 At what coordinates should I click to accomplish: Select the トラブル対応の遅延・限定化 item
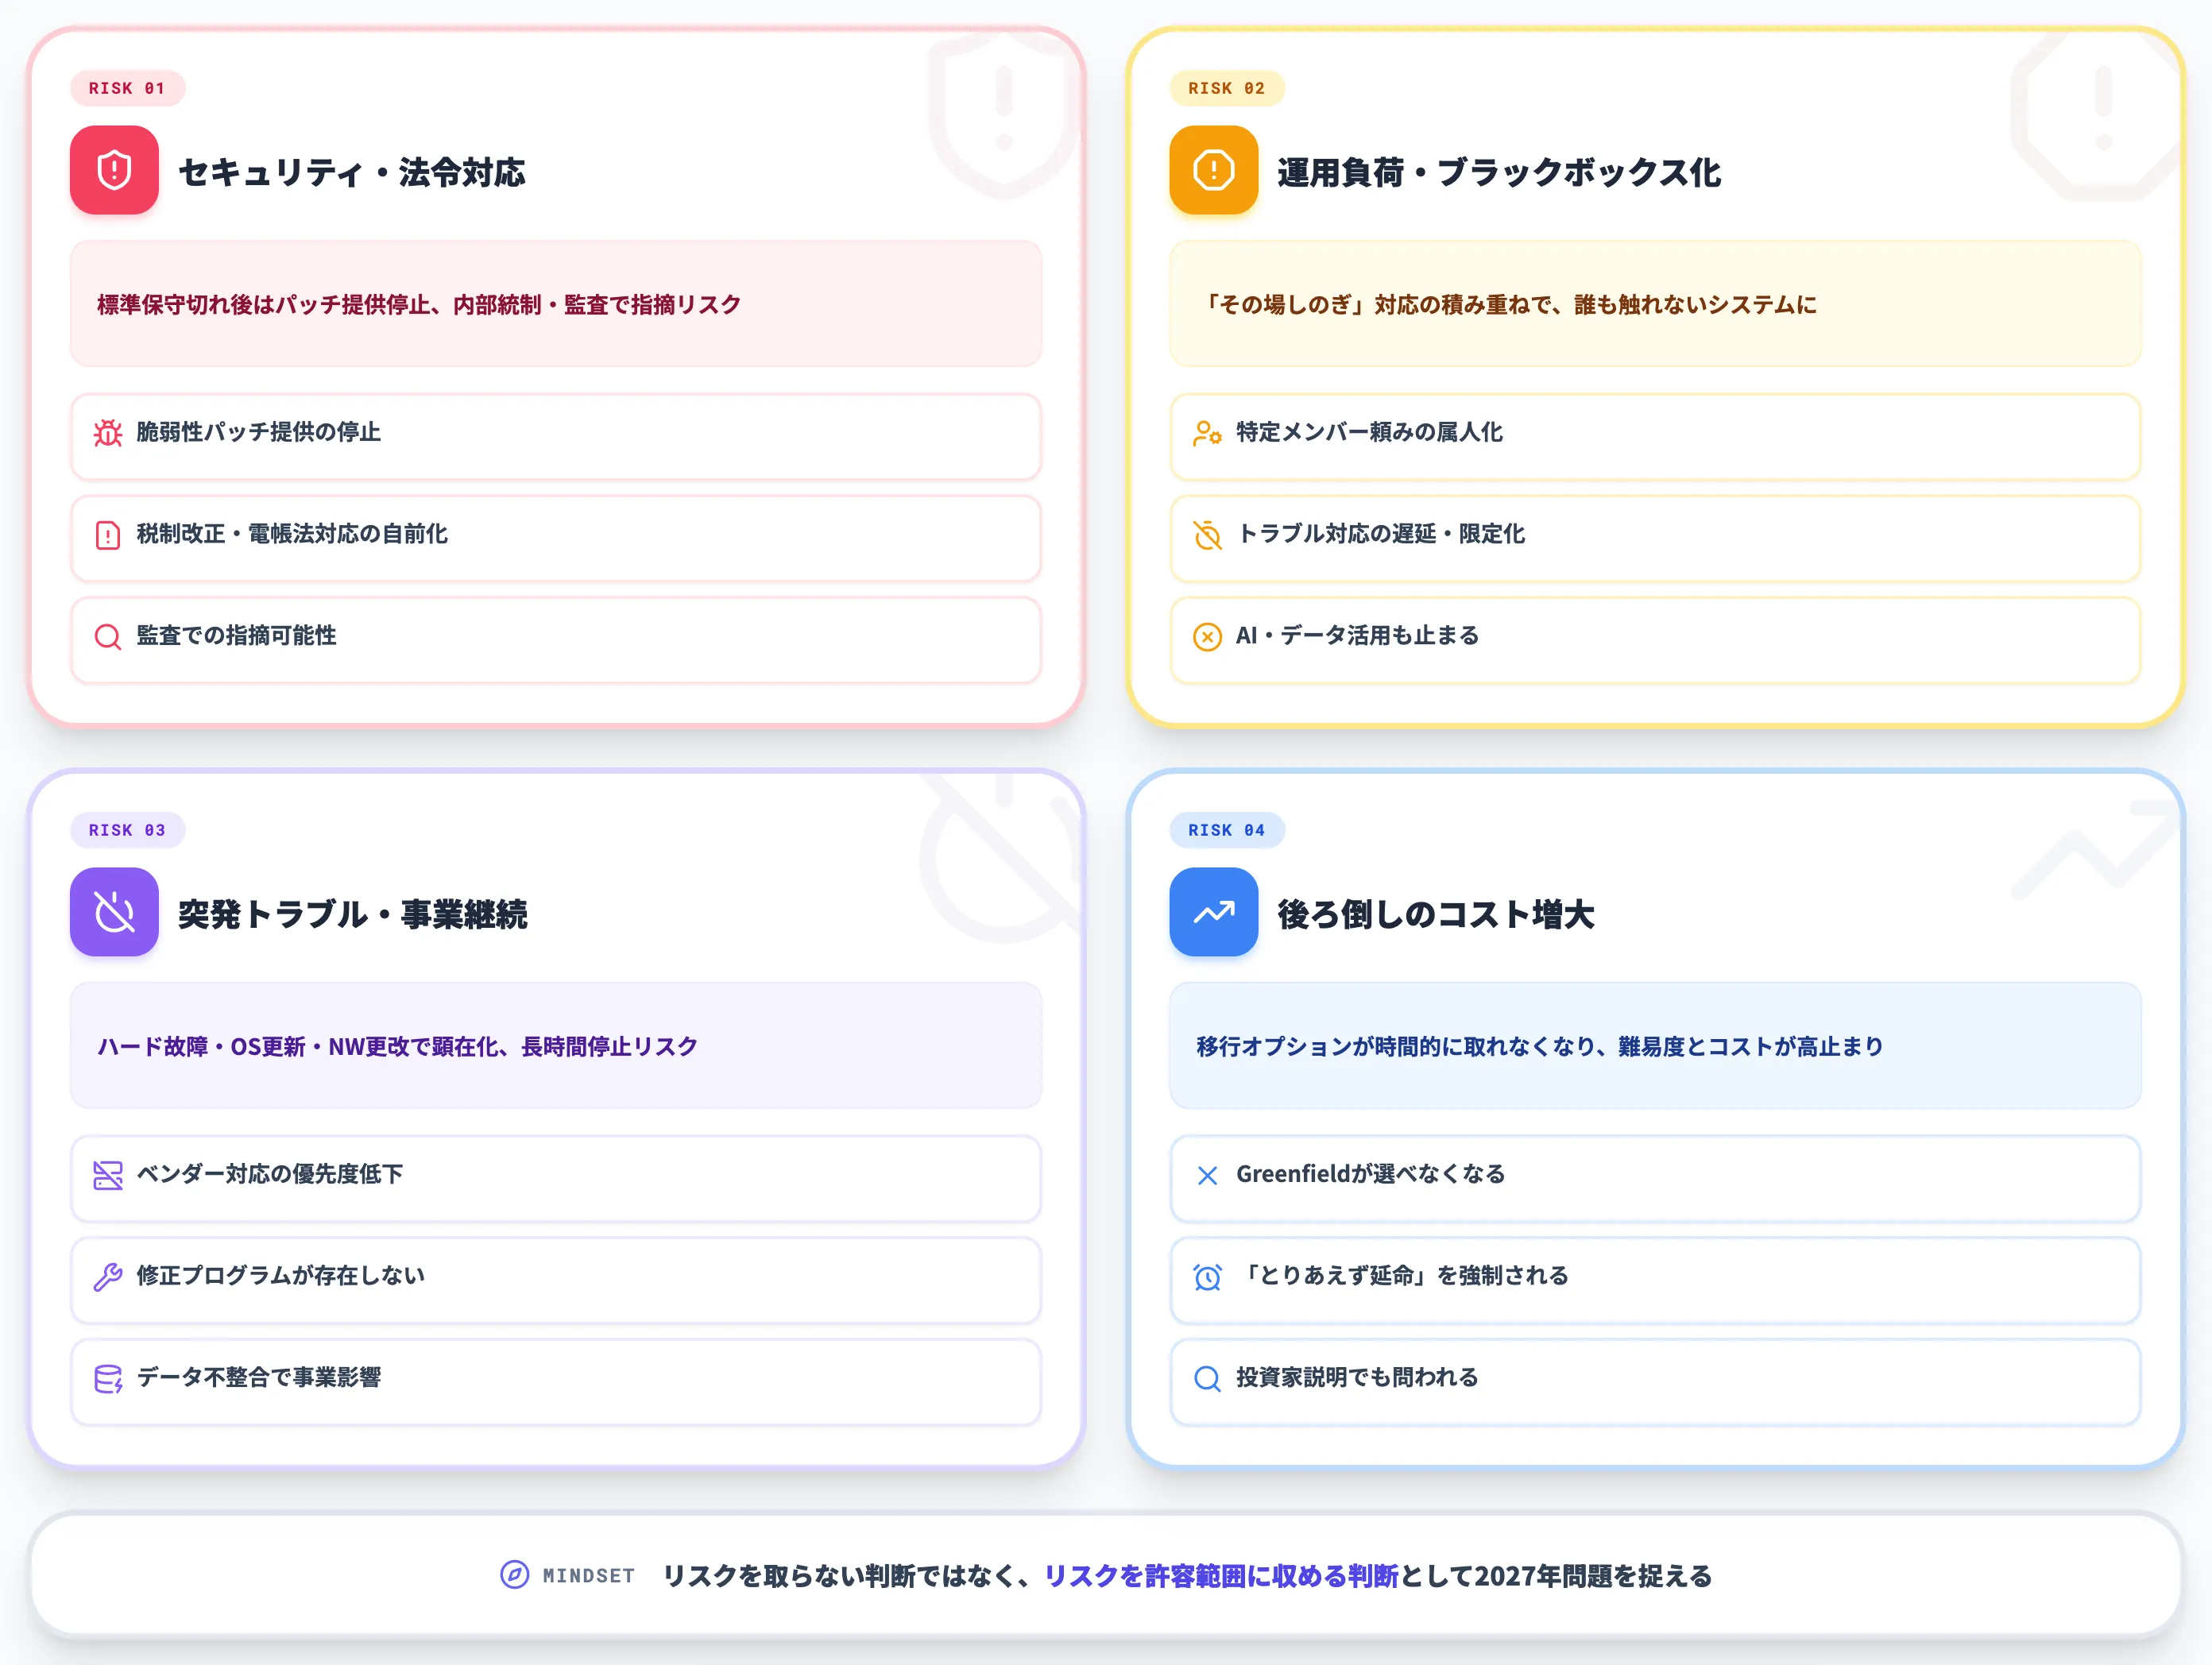tap(1655, 539)
